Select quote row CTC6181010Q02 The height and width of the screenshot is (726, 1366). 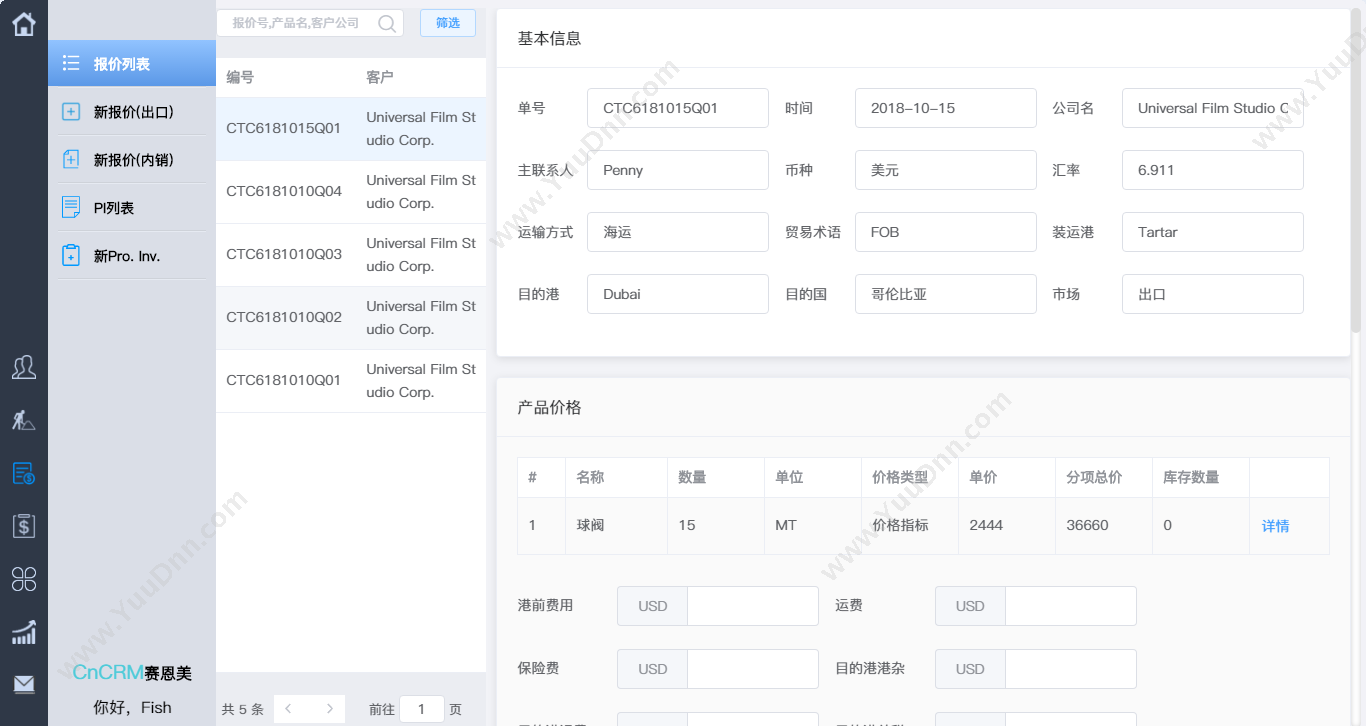351,318
